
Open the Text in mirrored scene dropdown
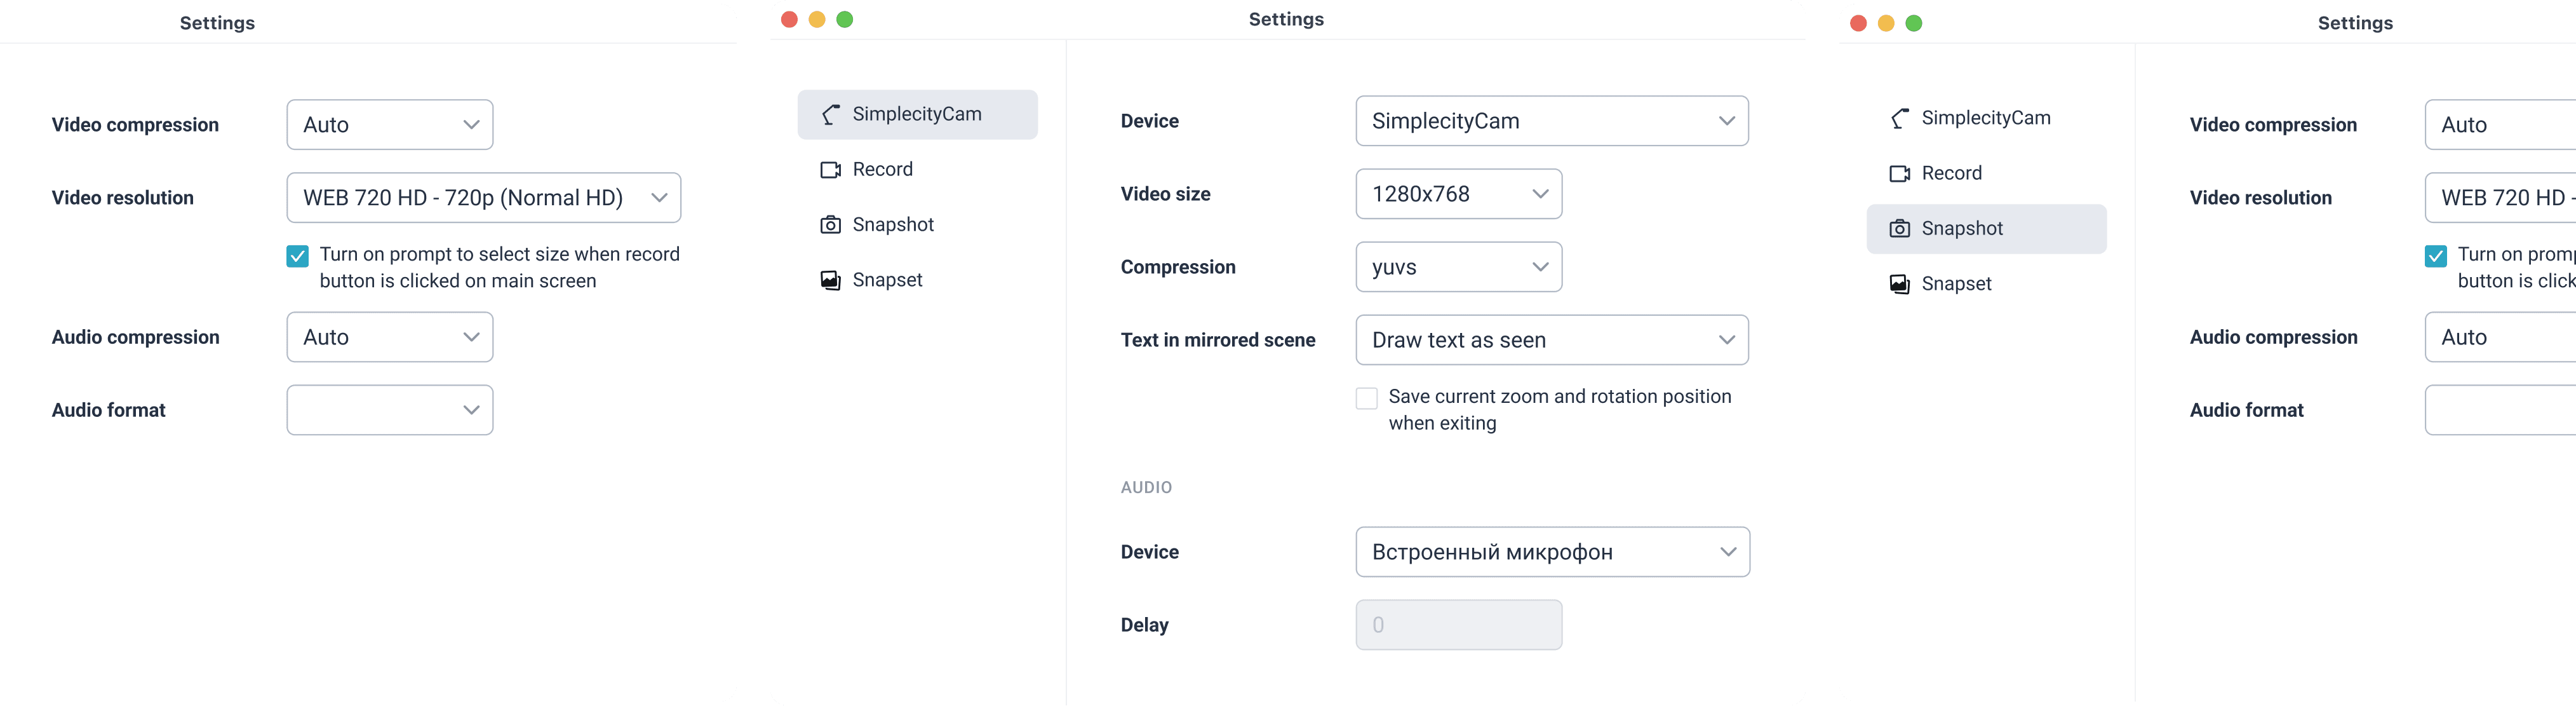tap(1551, 340)
